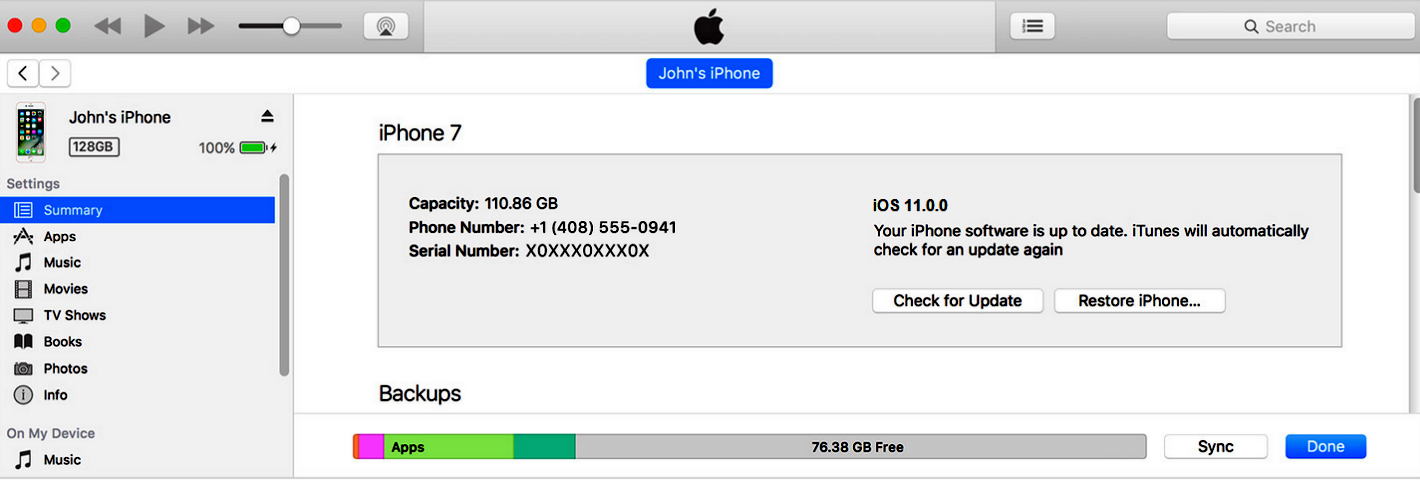Click the 128GB capacity badge
Viewport: 1420px width, 481px height.
(94, 147)
